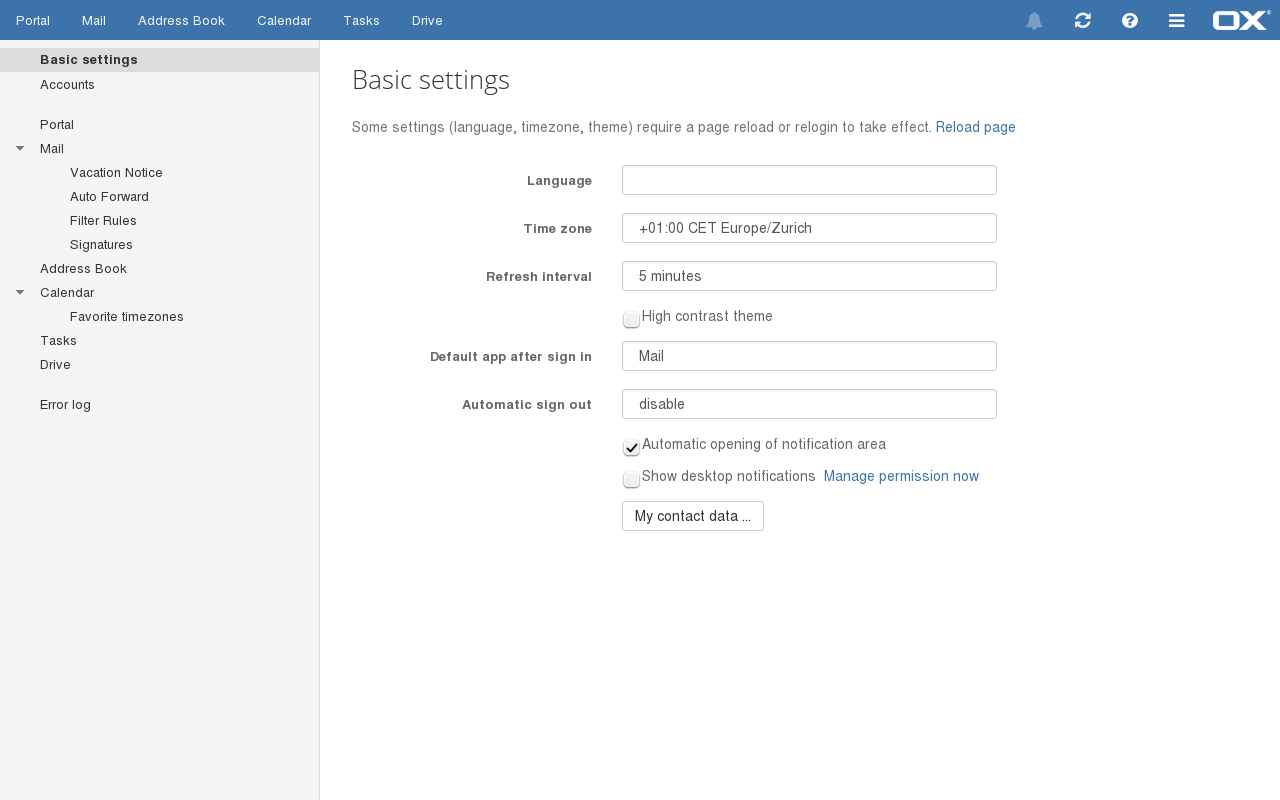The image size is (1280, 800).
Task: Click the Reload page link
Action: click(975, 128)
